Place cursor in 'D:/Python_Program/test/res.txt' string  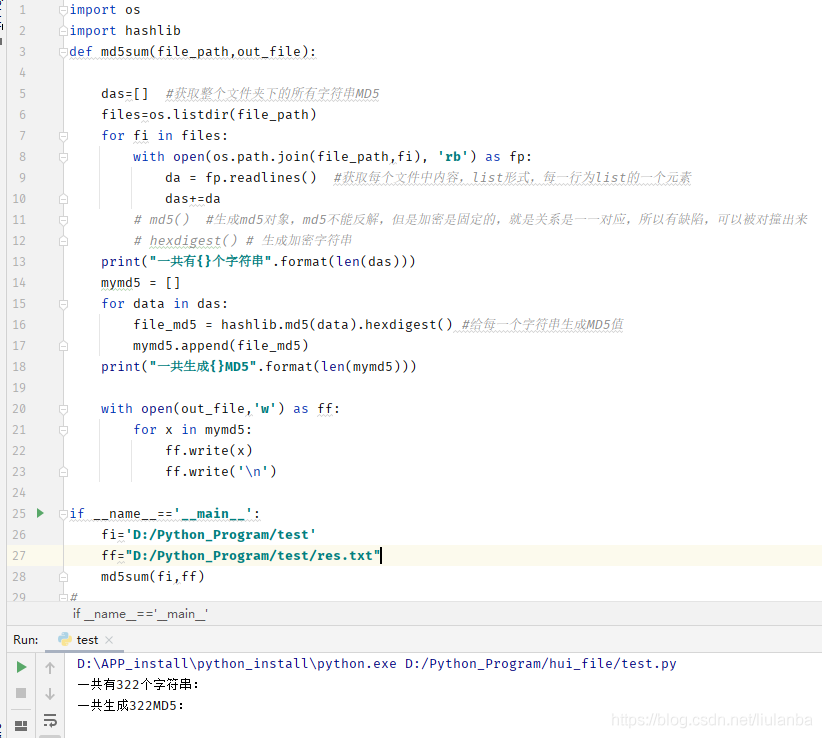[253, 556]
